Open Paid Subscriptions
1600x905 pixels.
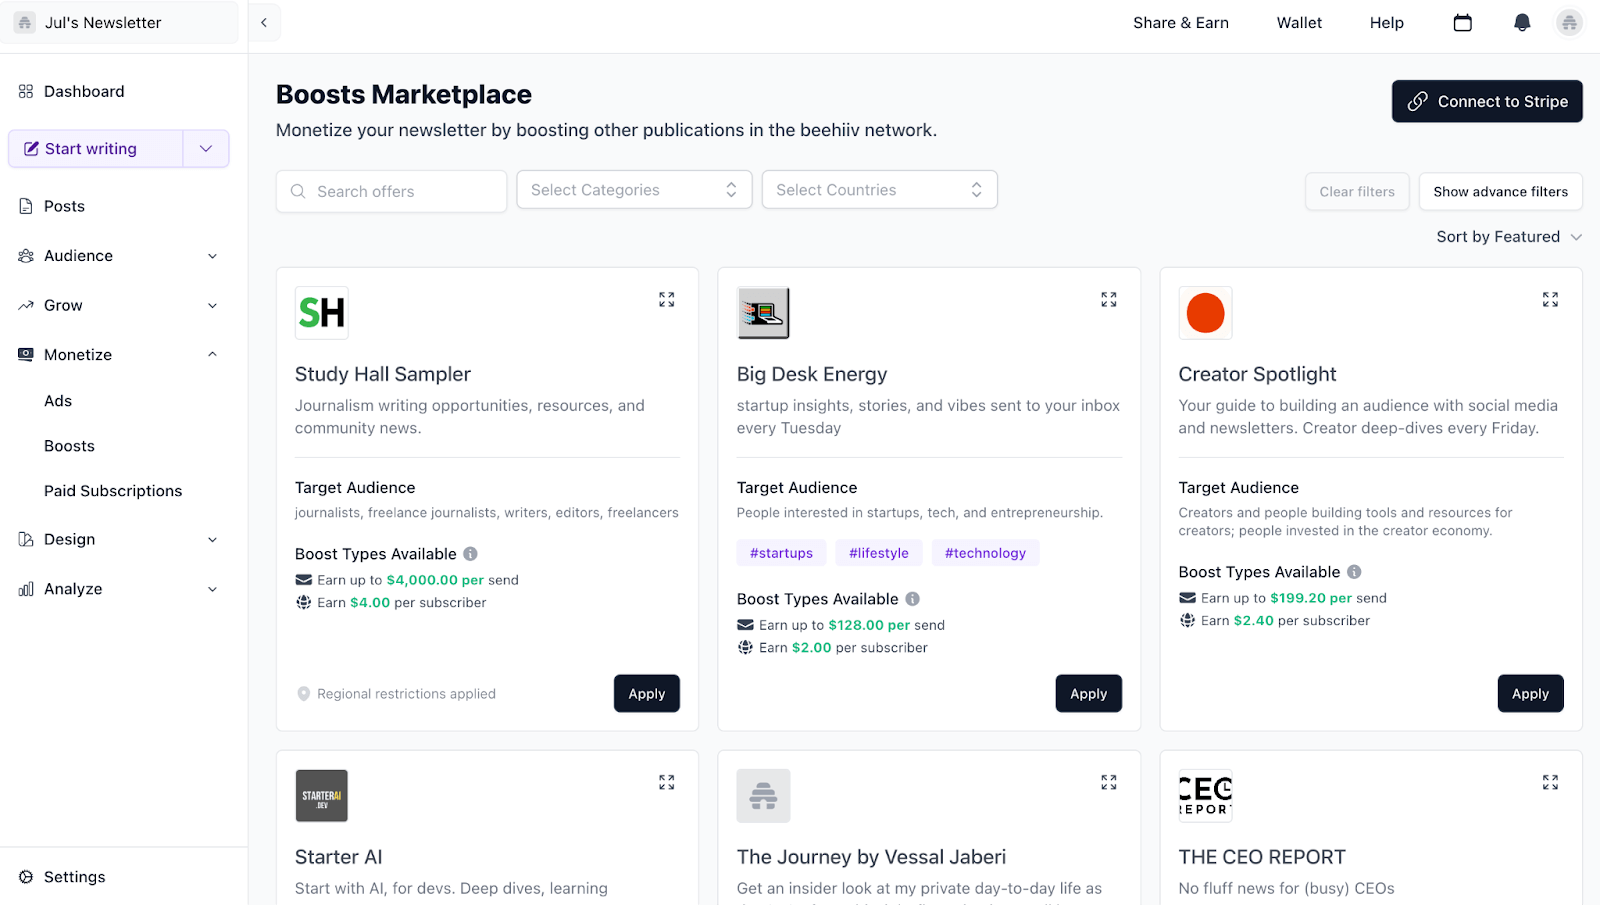pos(113,491)
